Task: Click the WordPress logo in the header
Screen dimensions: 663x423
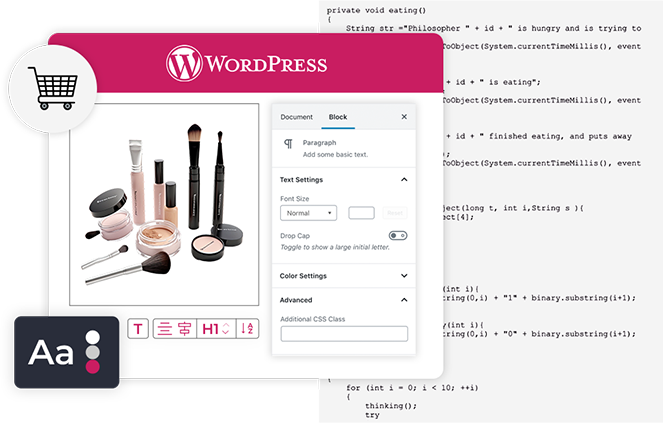Action: [x=246, y=65]
